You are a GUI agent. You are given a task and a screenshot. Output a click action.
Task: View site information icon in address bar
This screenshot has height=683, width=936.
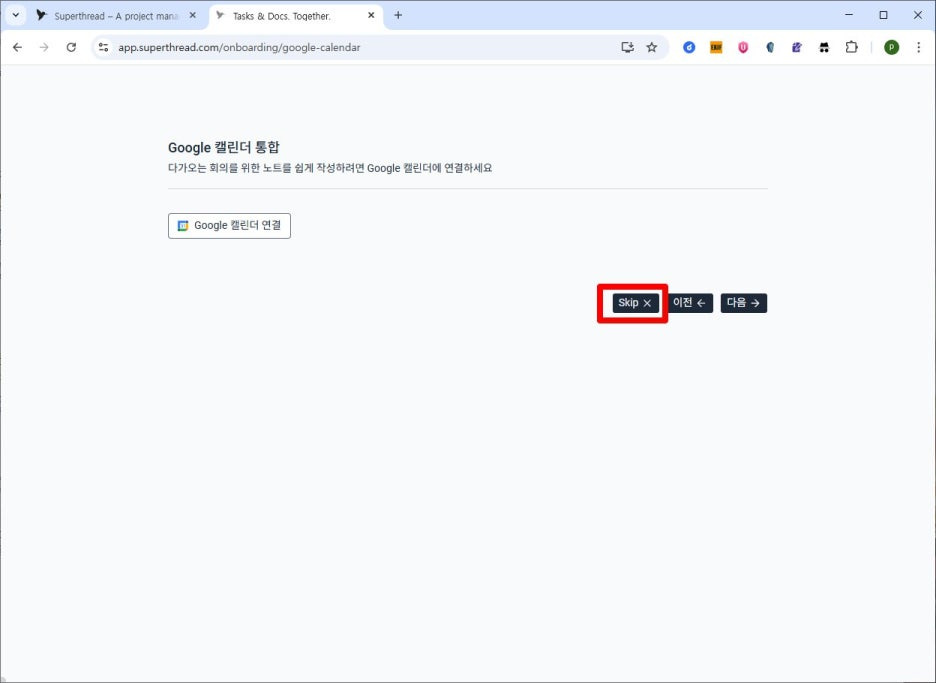point(103,47)
